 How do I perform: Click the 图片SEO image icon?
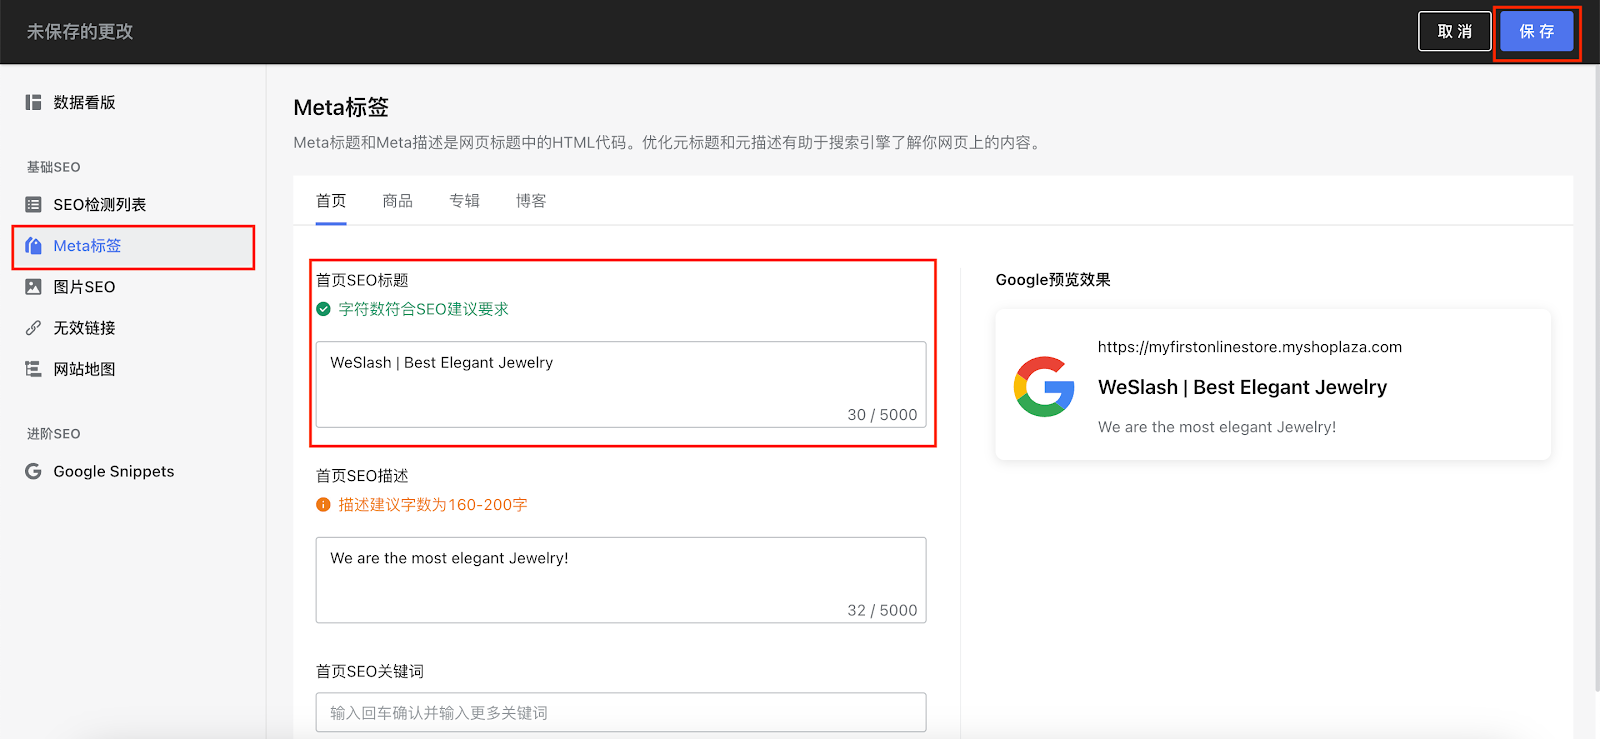33,287
